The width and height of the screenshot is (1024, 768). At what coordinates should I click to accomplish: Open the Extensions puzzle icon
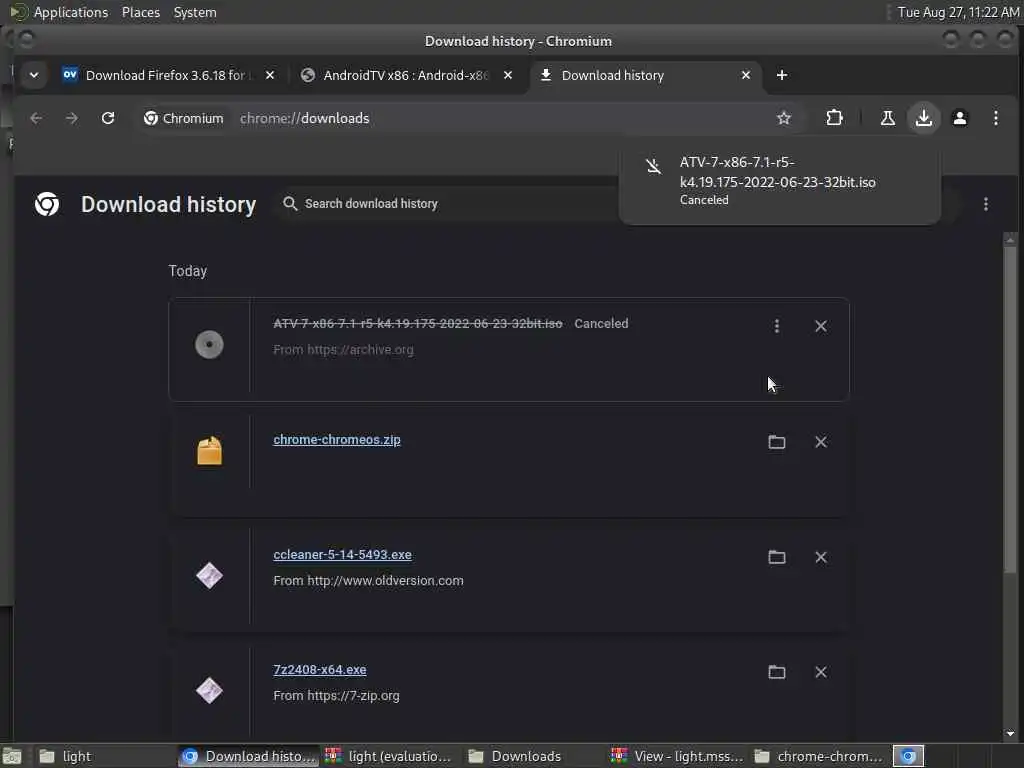834,118
